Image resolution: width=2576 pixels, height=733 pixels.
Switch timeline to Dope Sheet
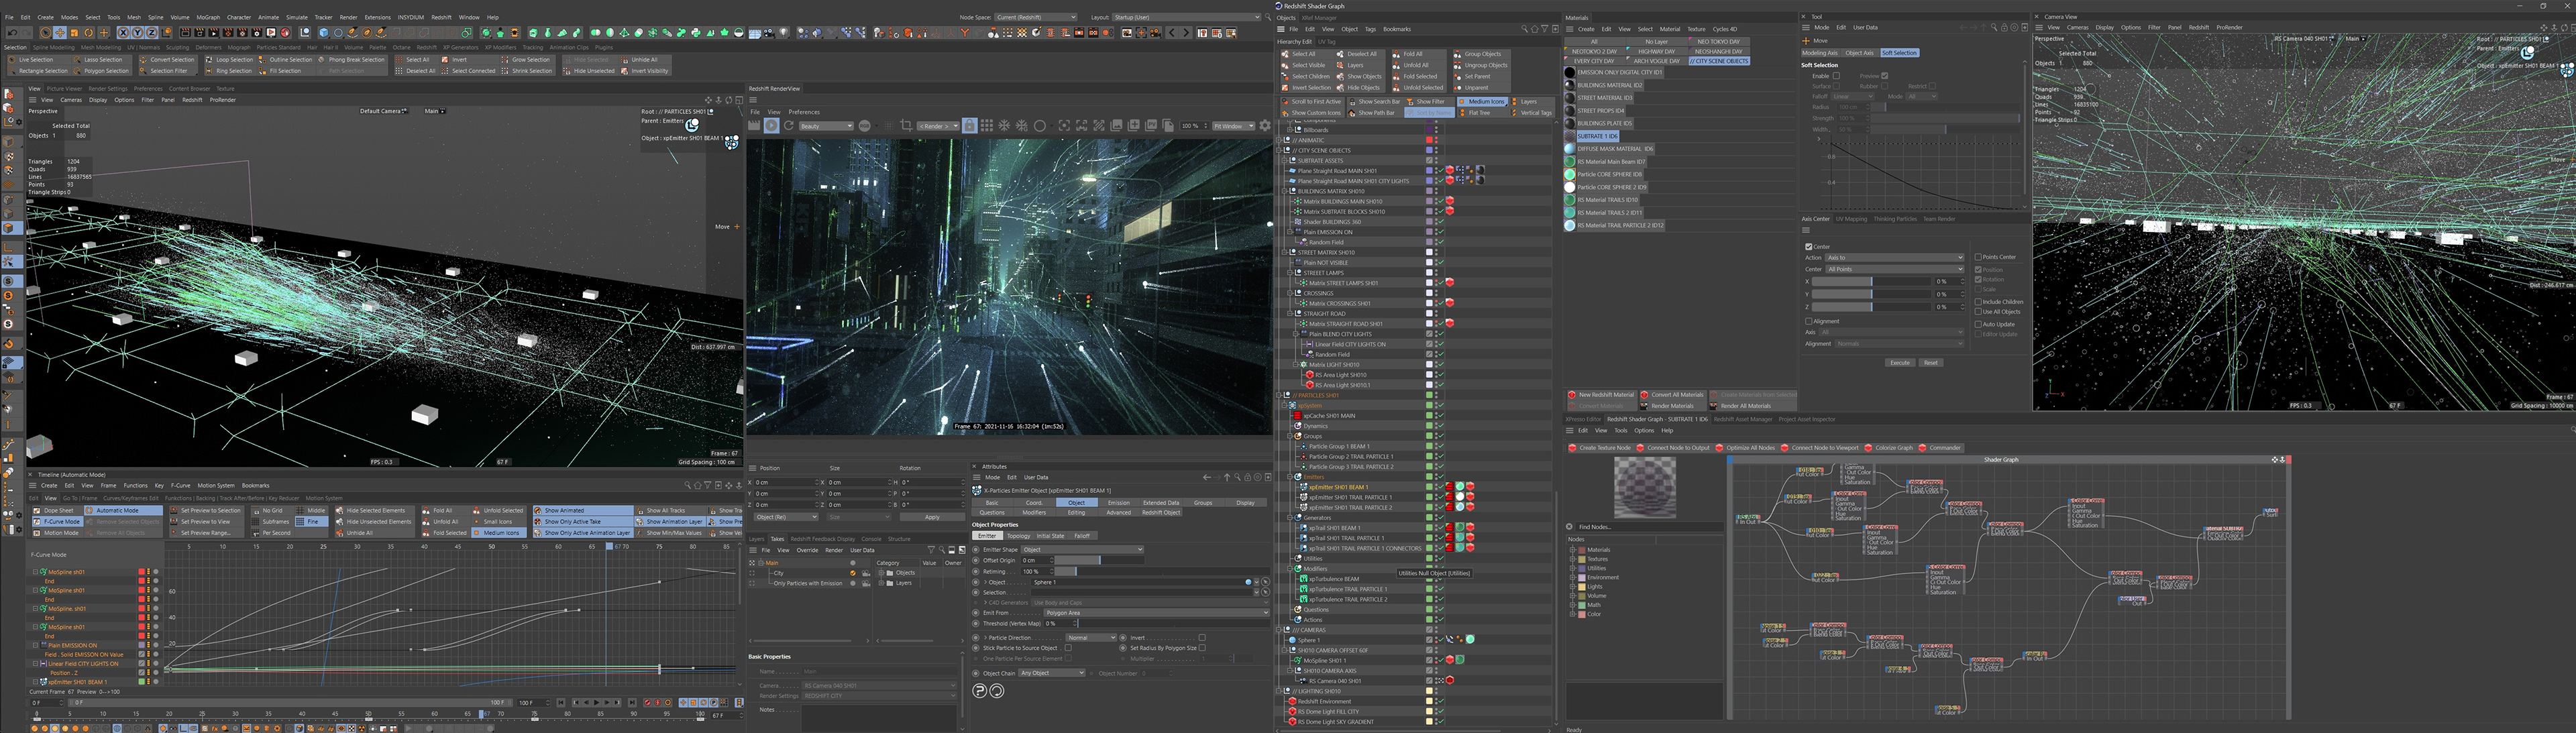58,510
